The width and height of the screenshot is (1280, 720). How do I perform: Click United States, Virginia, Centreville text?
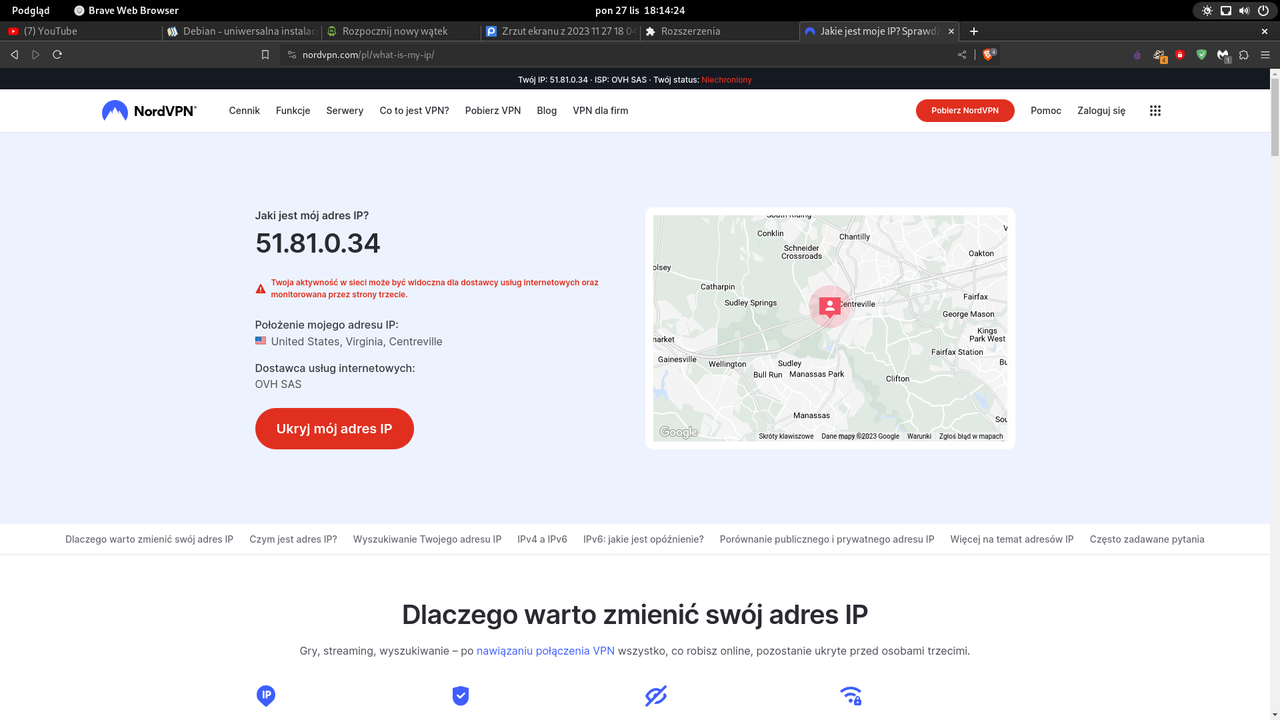[x=356, y=342]
